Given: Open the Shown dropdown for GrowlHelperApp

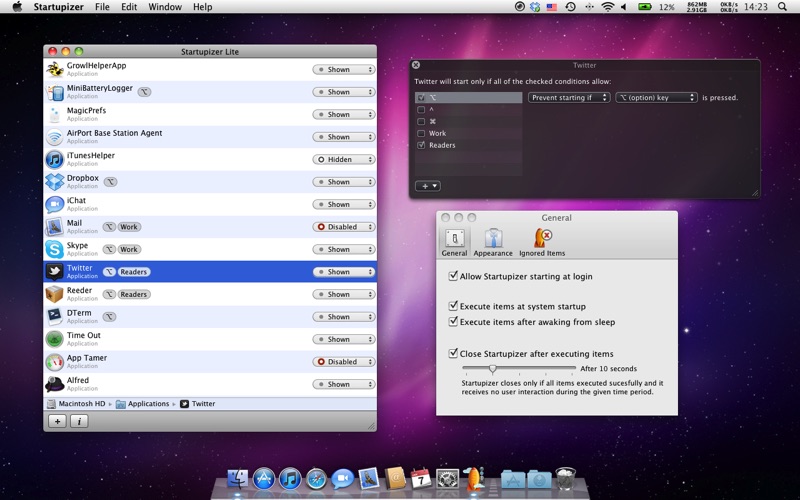Looking at the screenshot, I should pyautogui.click(x=344, y=69).
